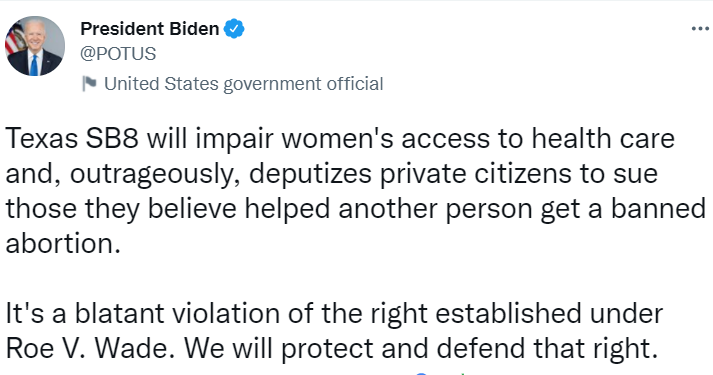Click the United States government official label
Screen dimensions: 713x375
244,84
